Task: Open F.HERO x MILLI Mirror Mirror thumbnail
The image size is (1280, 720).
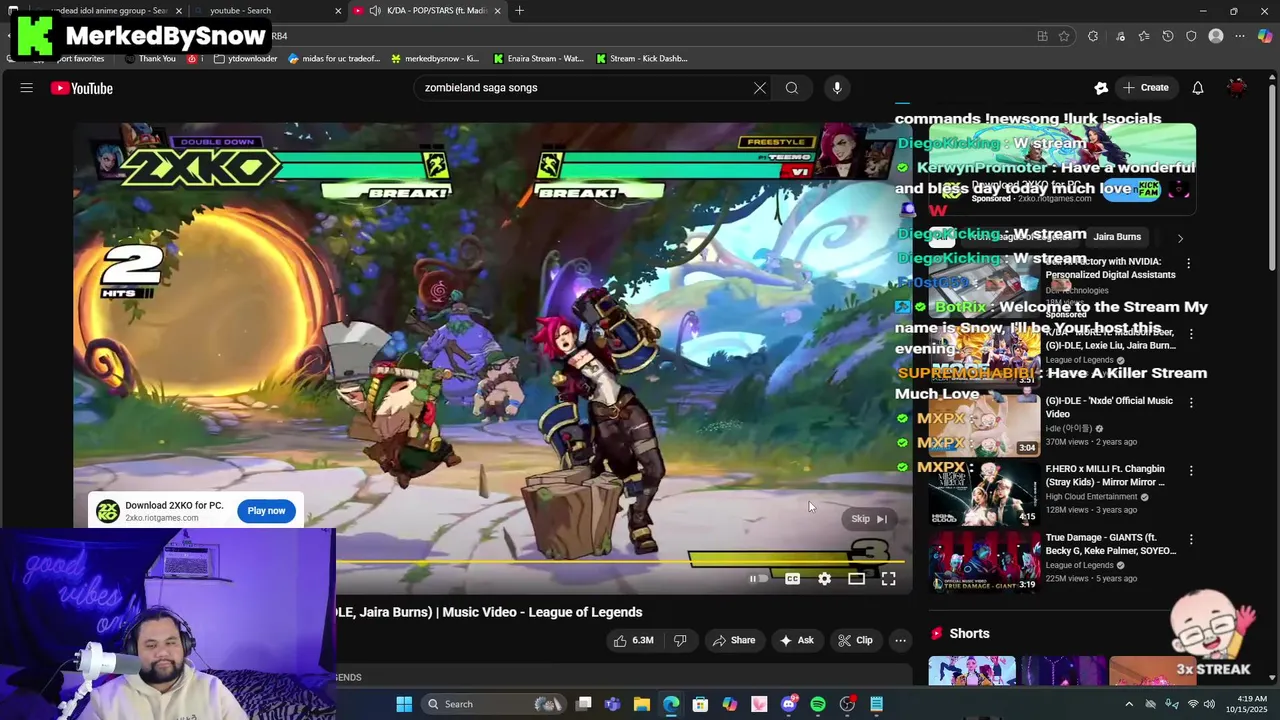Action: (x=985, y=494)
